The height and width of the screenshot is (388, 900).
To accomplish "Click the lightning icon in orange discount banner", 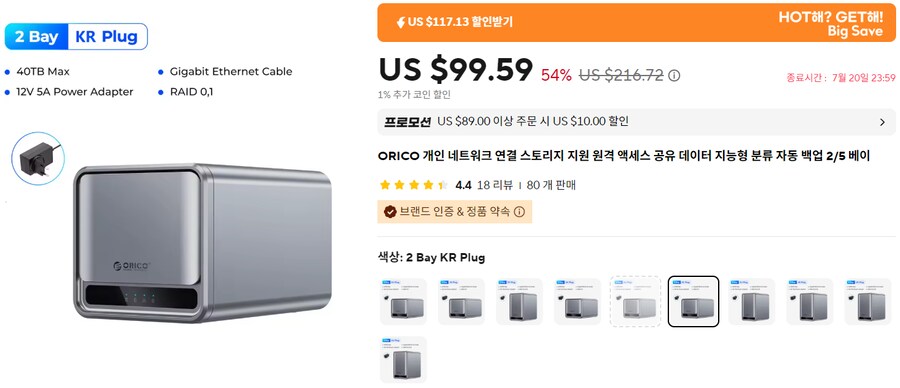I will (x=401, y=22).
